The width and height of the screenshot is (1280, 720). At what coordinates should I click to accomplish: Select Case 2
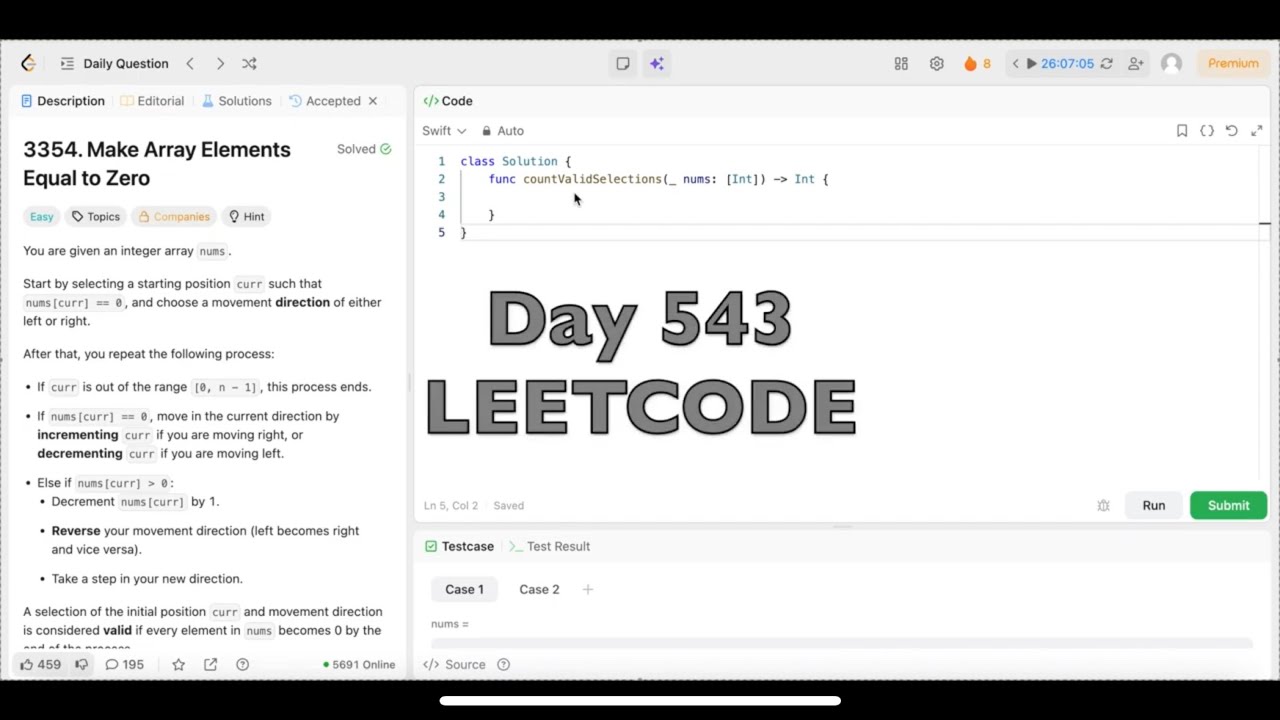(x=539, y=589)
